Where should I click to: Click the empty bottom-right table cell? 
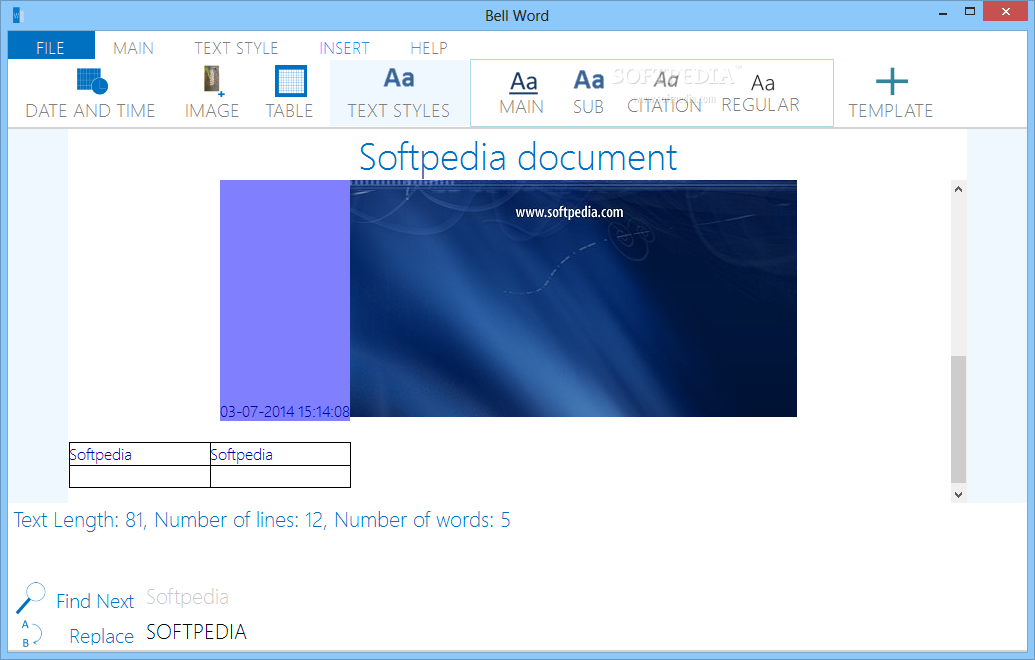pos(281,477)
